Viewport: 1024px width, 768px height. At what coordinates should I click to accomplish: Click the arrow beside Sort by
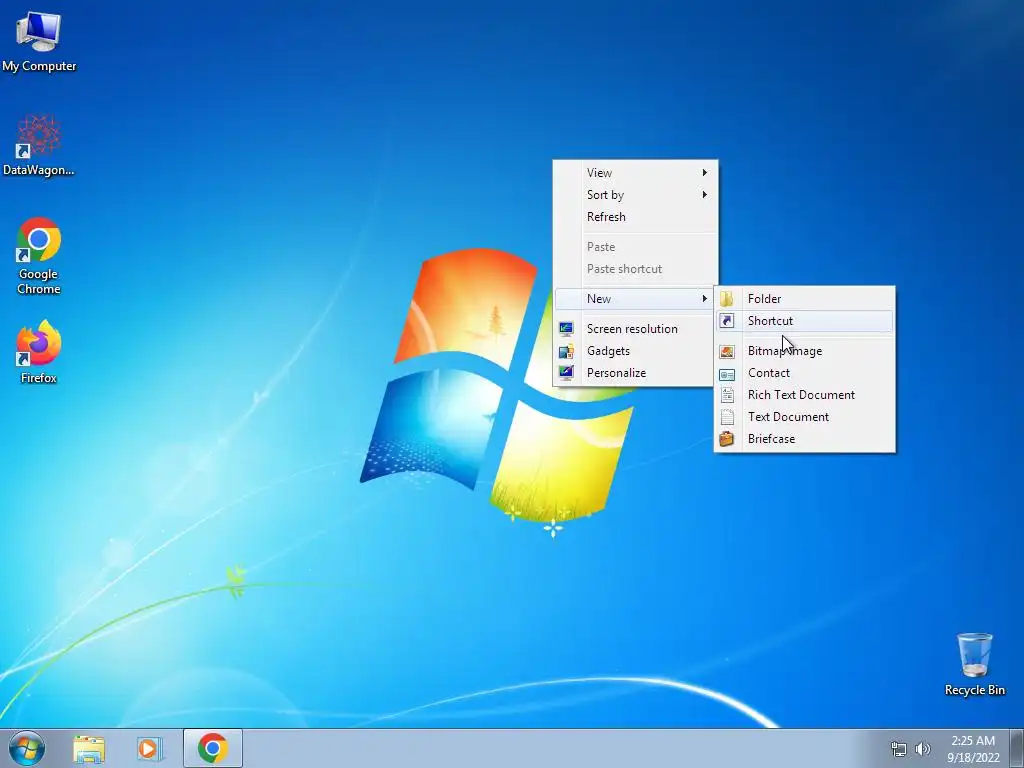tap(705, 195)
